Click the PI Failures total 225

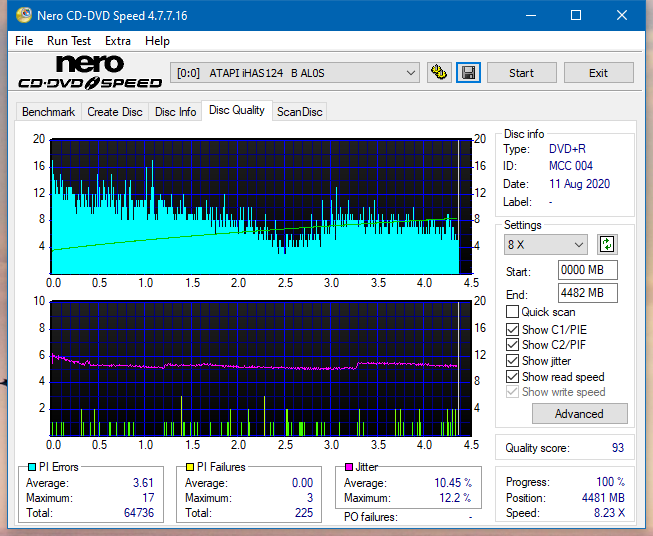point(304,513)
